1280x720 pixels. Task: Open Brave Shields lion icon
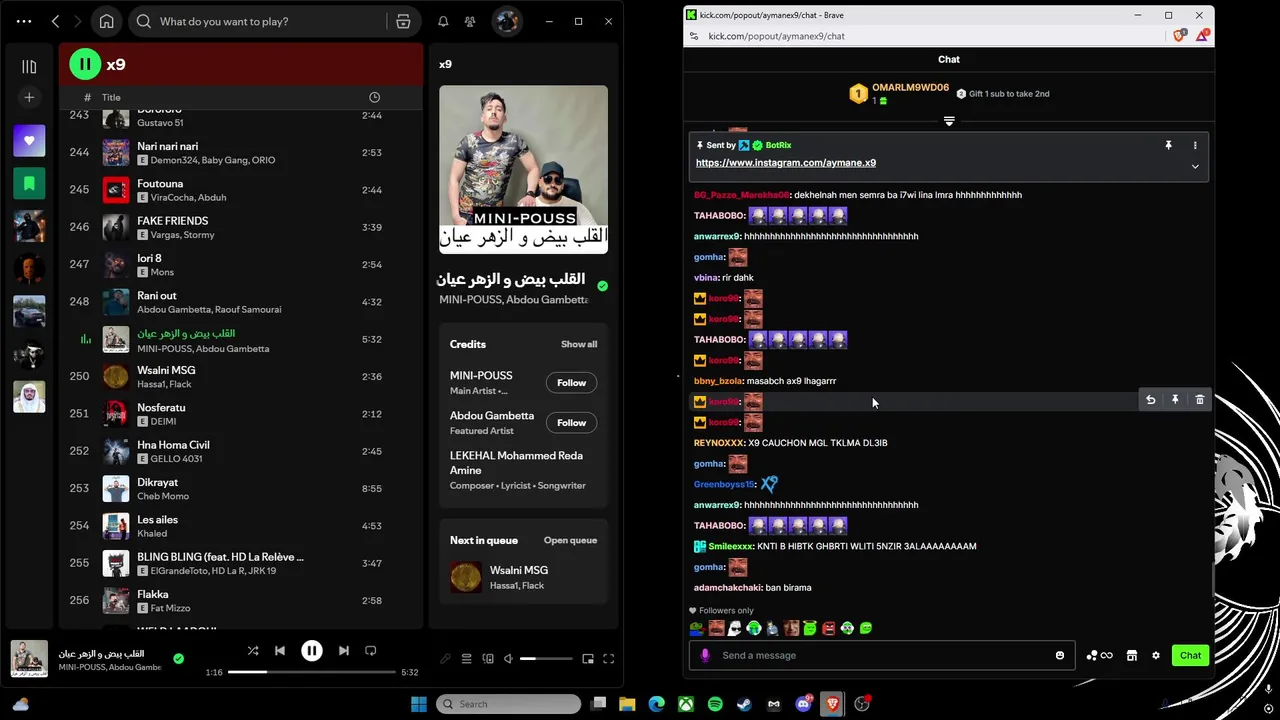click(1180, 35)
